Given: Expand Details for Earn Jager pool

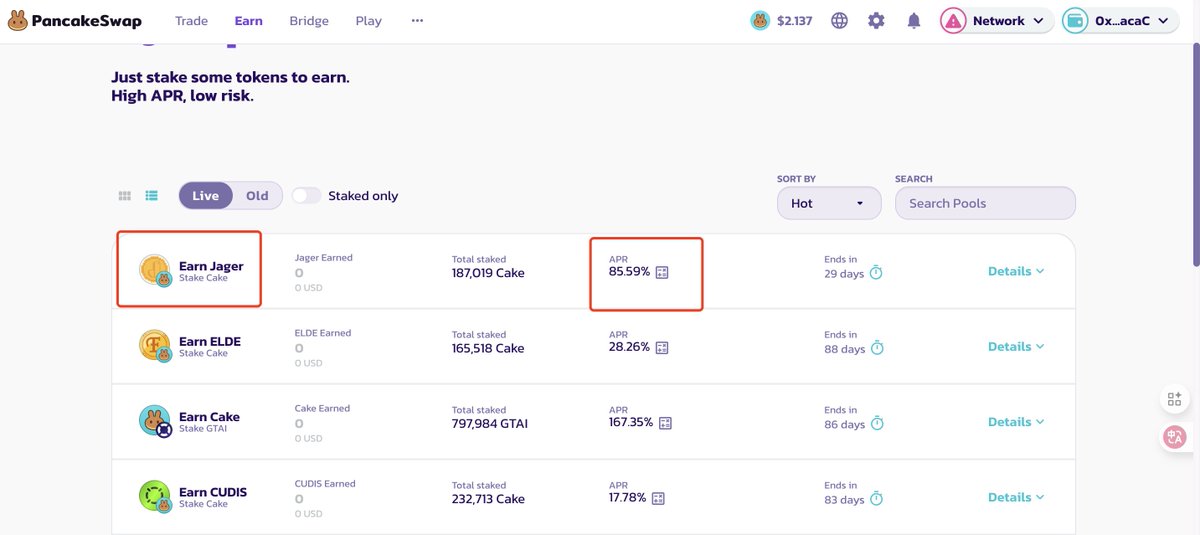Looking at the screenshot, I should pos(1016,271).
